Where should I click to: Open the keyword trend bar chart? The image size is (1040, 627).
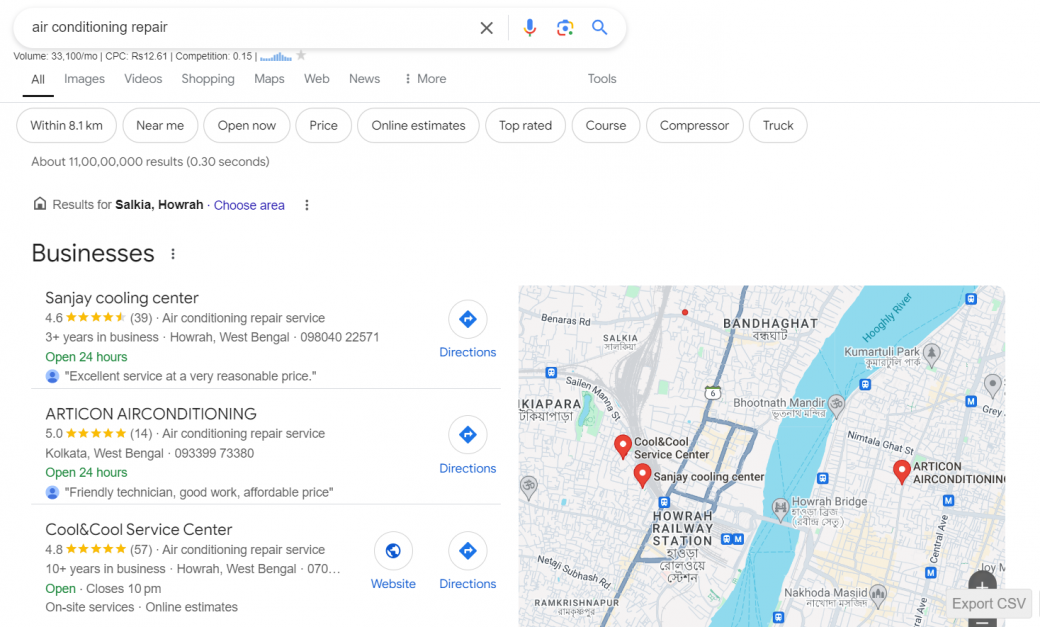[276, 56]
